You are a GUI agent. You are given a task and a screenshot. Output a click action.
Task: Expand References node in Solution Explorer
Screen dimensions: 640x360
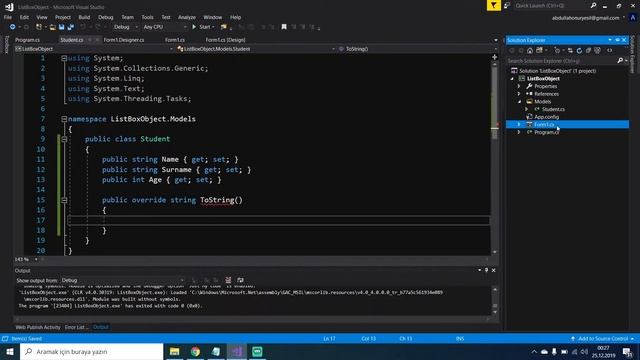coord(519,94)
